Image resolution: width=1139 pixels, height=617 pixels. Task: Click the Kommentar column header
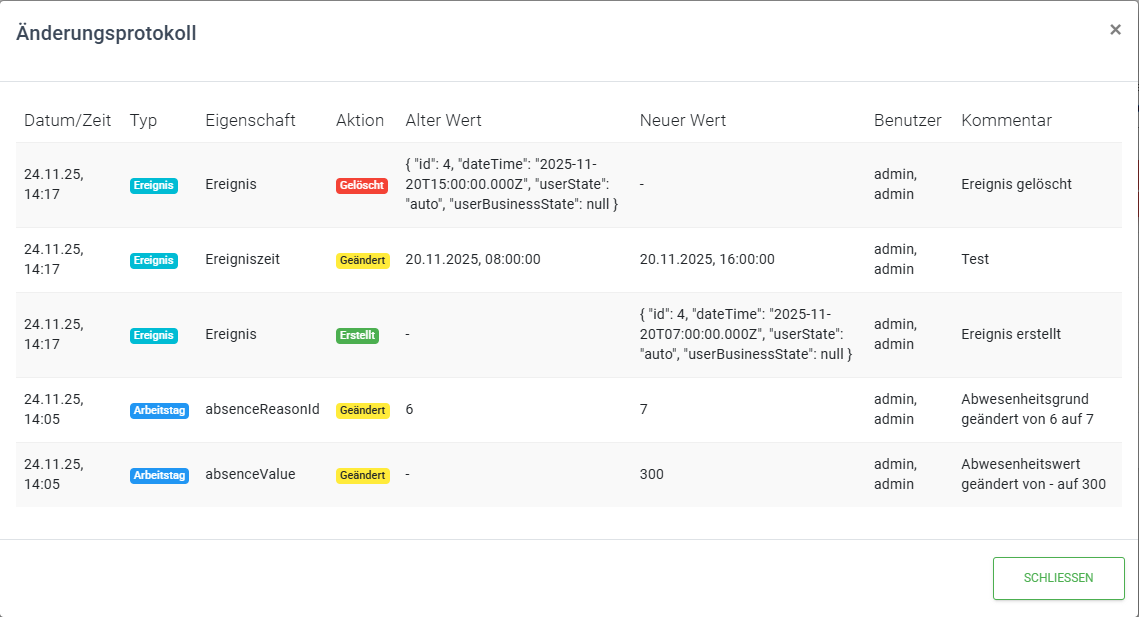pos(1006,120)
